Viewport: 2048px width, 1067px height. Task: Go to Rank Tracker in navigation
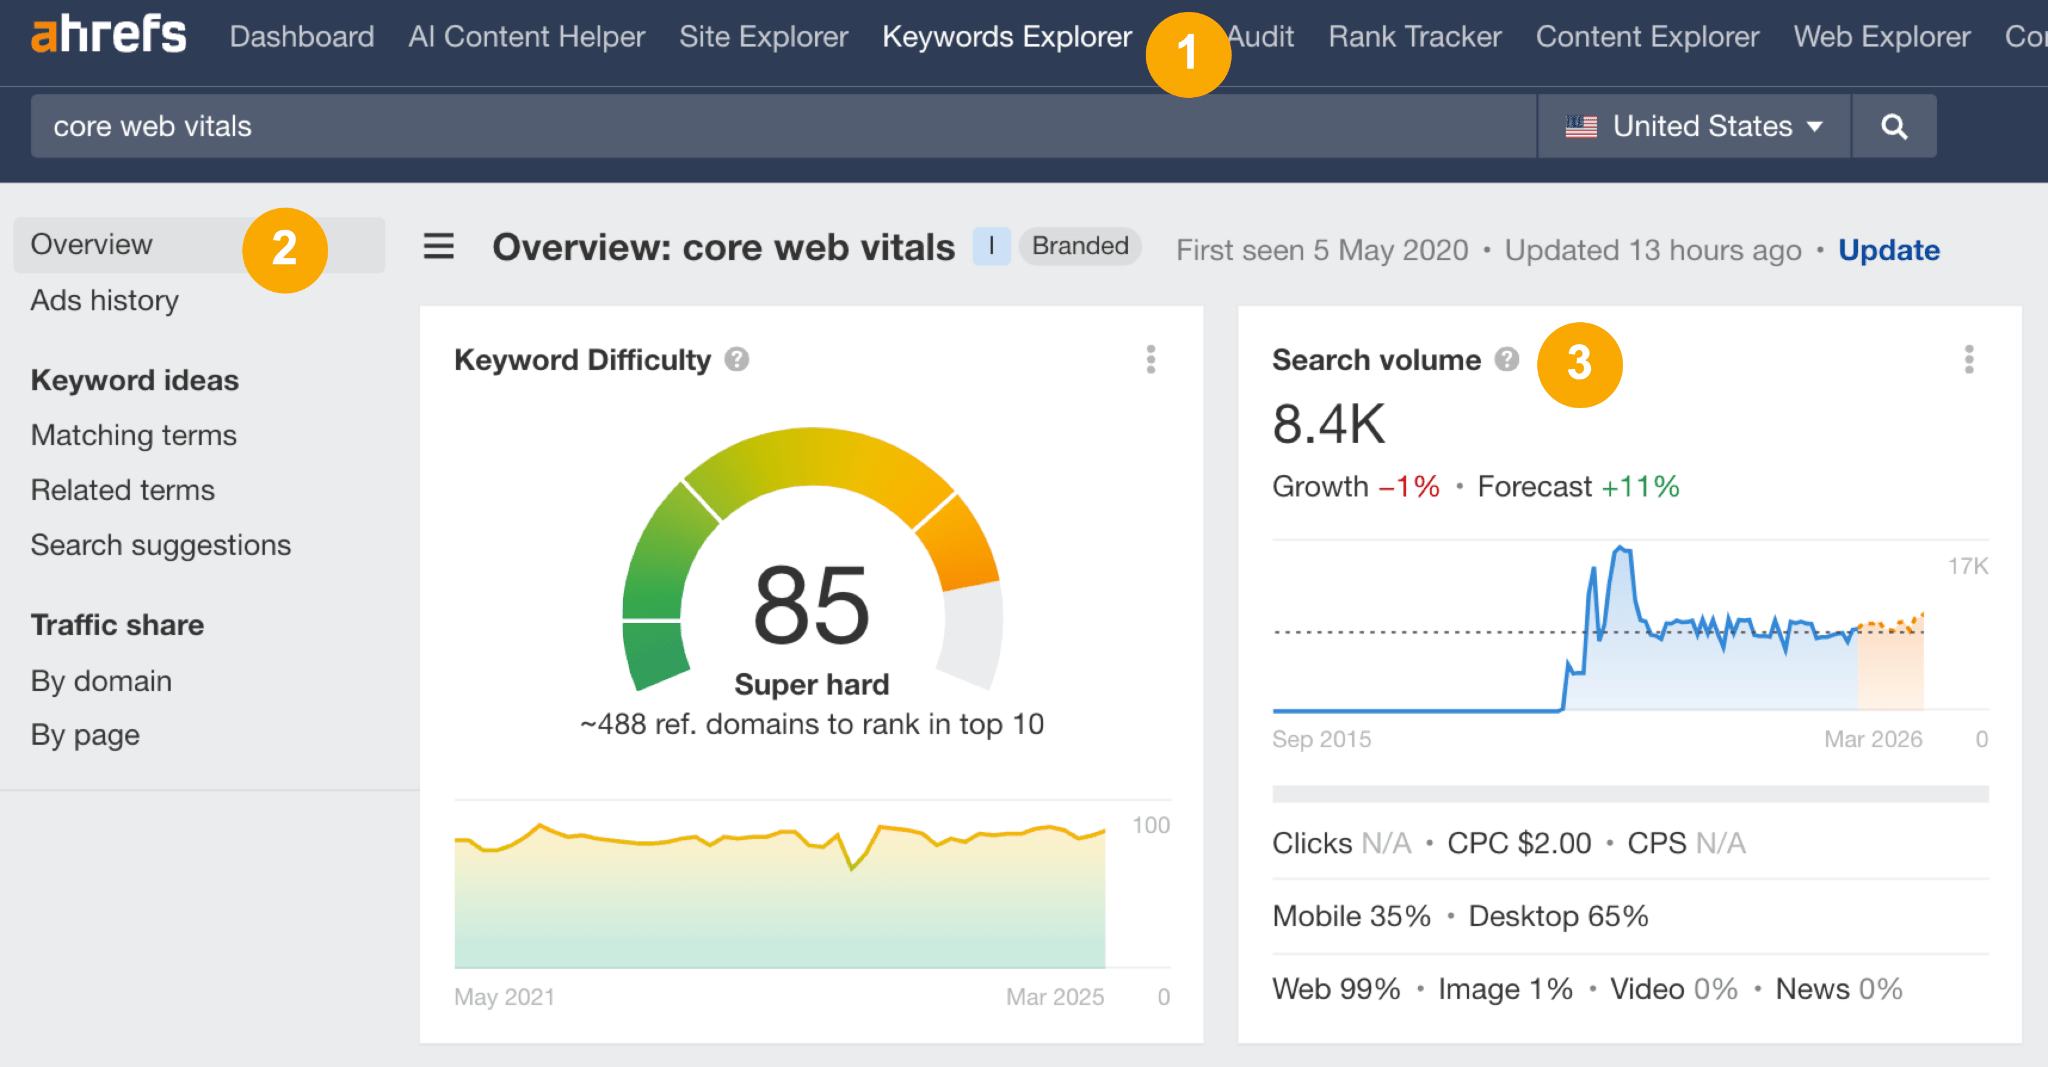click(x=1414, y=37)
